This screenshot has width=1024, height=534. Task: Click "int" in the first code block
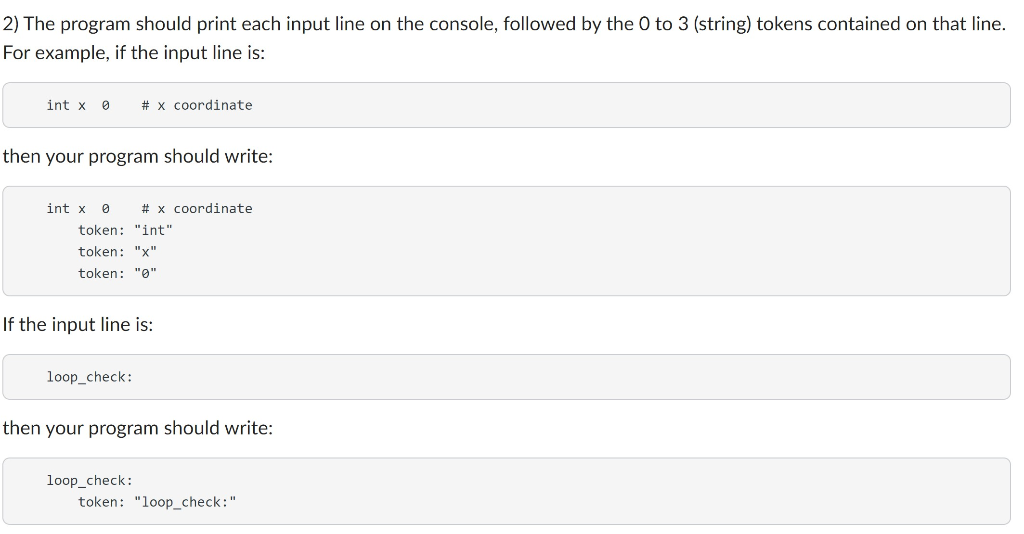58,105
